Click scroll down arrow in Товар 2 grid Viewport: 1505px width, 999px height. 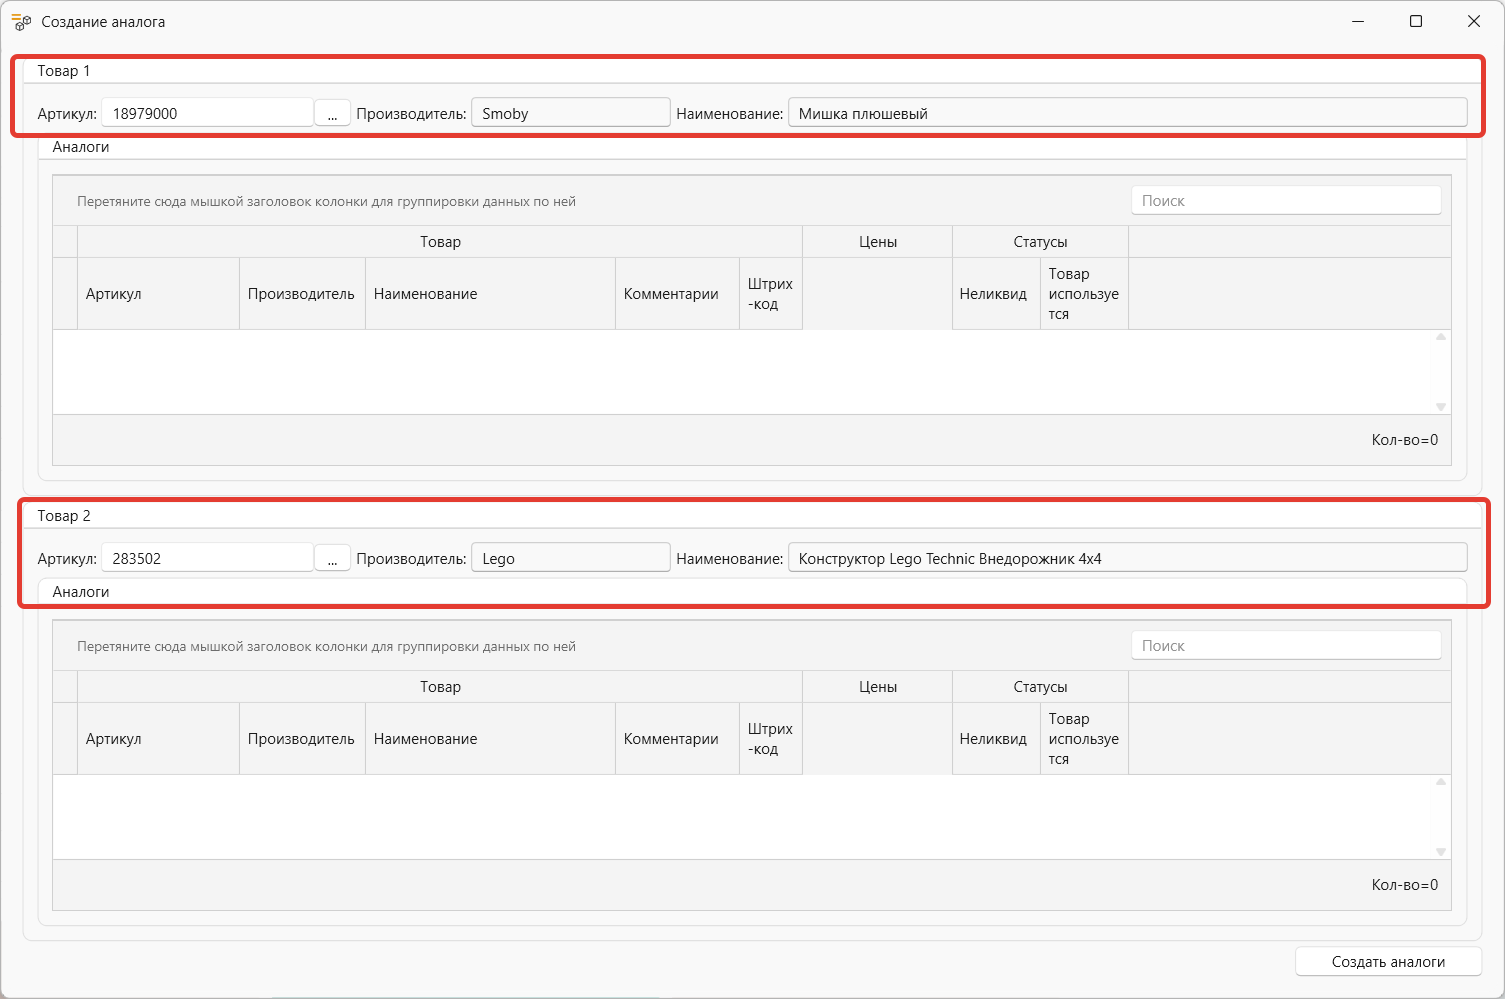1441,852
